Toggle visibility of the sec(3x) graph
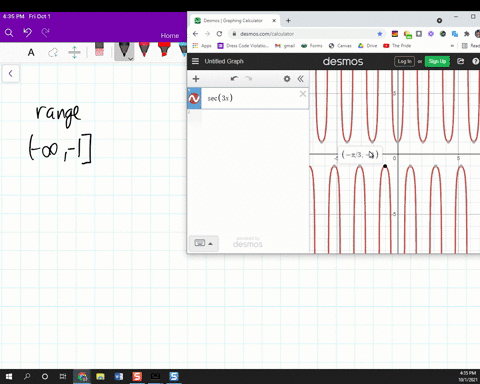The image size is (480, 384). pos(194,98)
